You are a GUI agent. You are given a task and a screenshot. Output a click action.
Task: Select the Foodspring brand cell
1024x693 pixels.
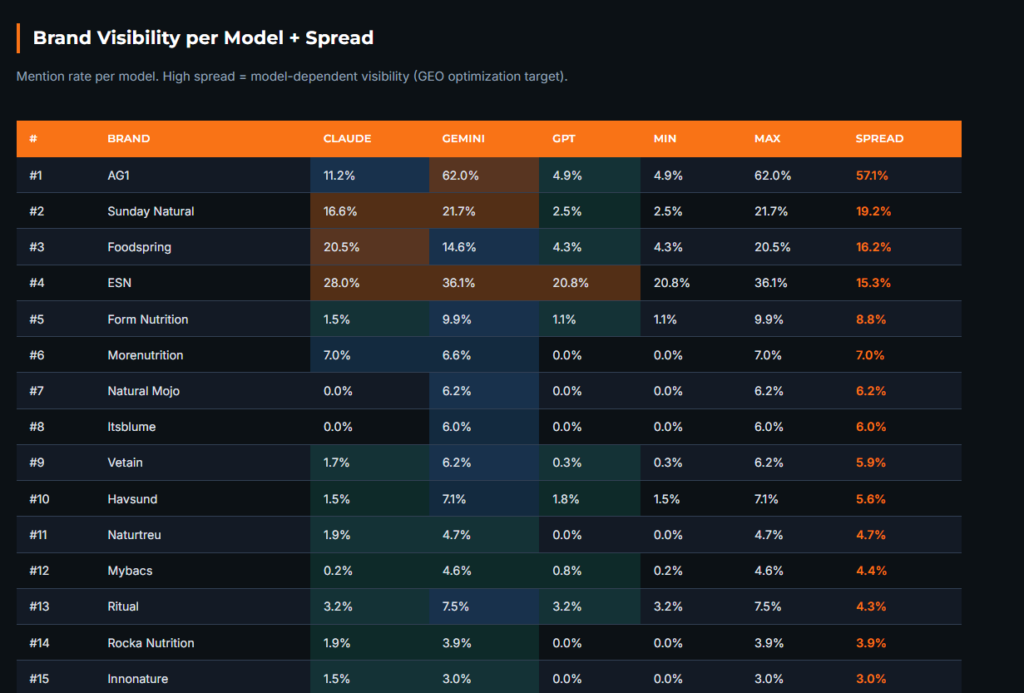[x=139, y=247]
